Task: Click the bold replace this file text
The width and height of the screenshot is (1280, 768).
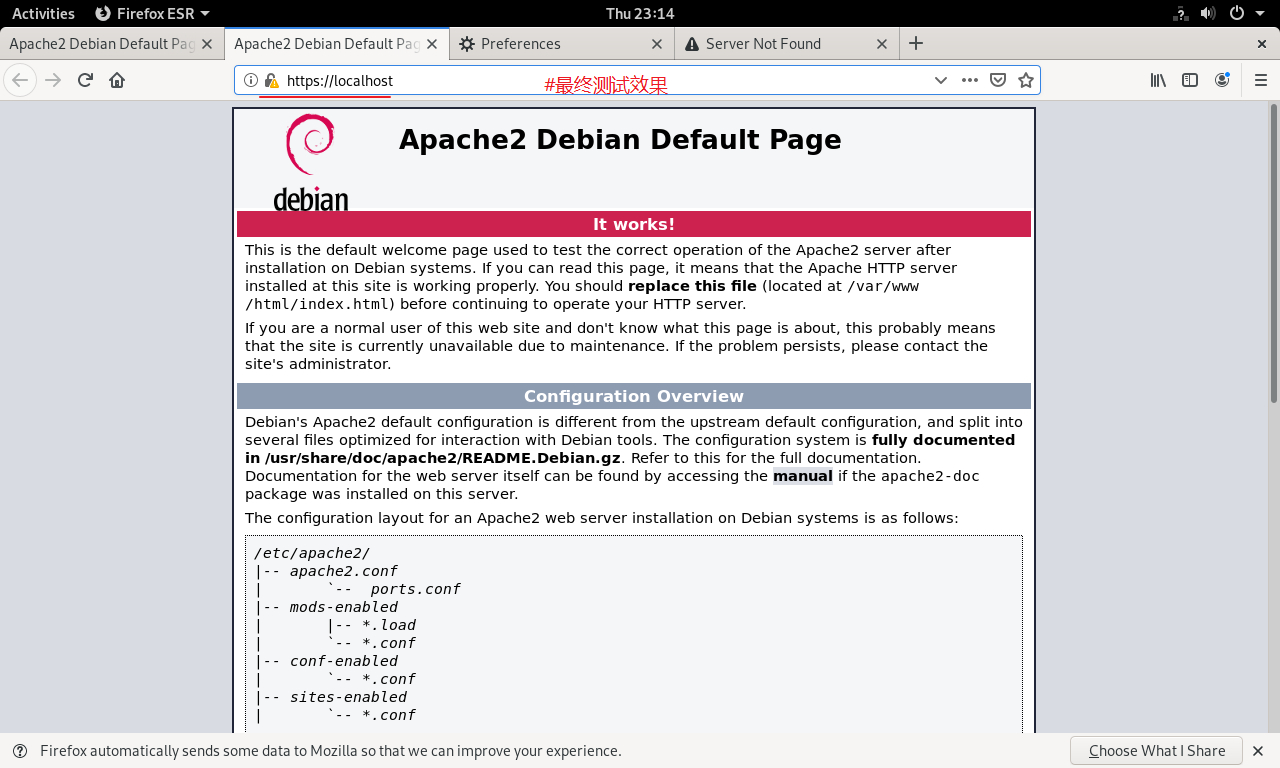Action: click(x=692, y=286)
